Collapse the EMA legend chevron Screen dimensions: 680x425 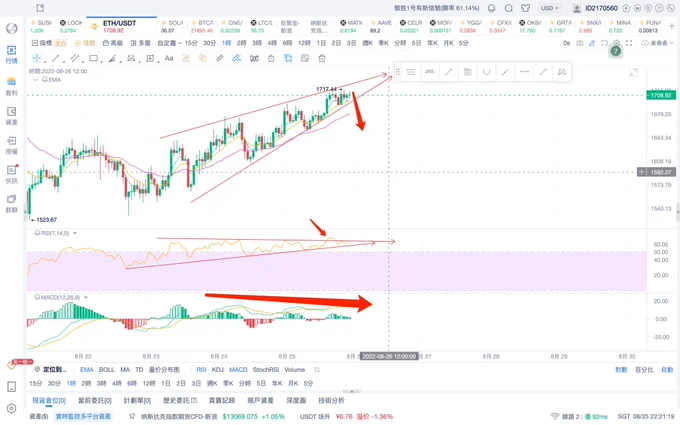point(36,80)
